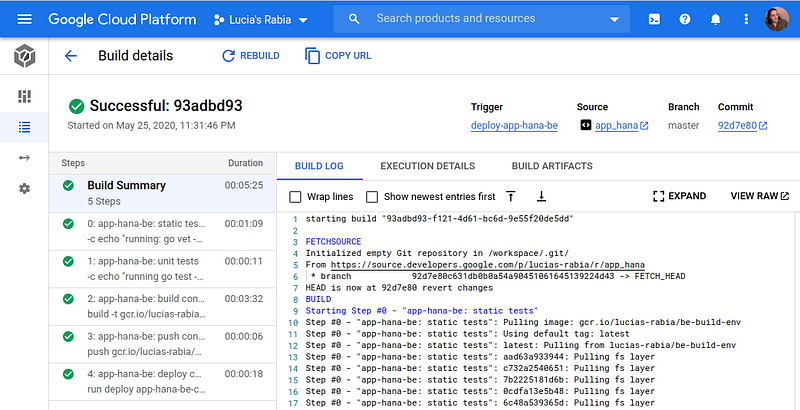Select the Build Summary row
The height and width of the screenshot is (410, 800).
[162, 193]
